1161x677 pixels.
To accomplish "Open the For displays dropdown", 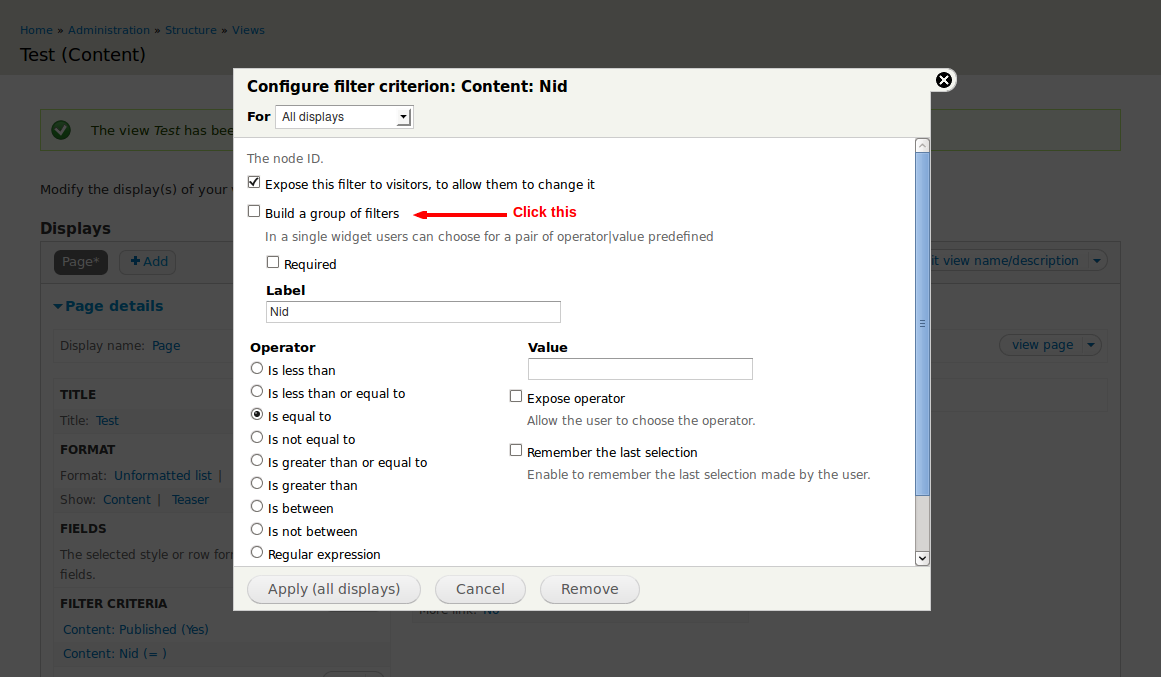I will 344,117.
